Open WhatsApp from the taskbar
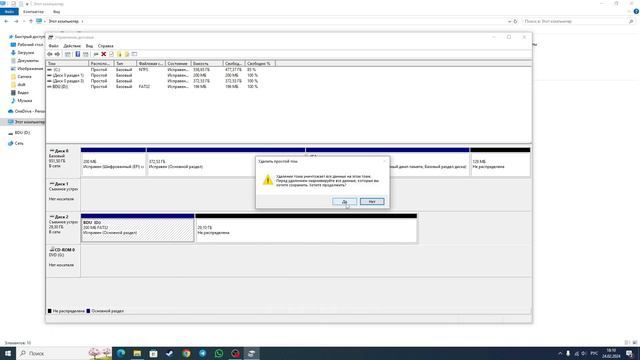Viewport: 640px width, 360px height. (x=219, y=353)
